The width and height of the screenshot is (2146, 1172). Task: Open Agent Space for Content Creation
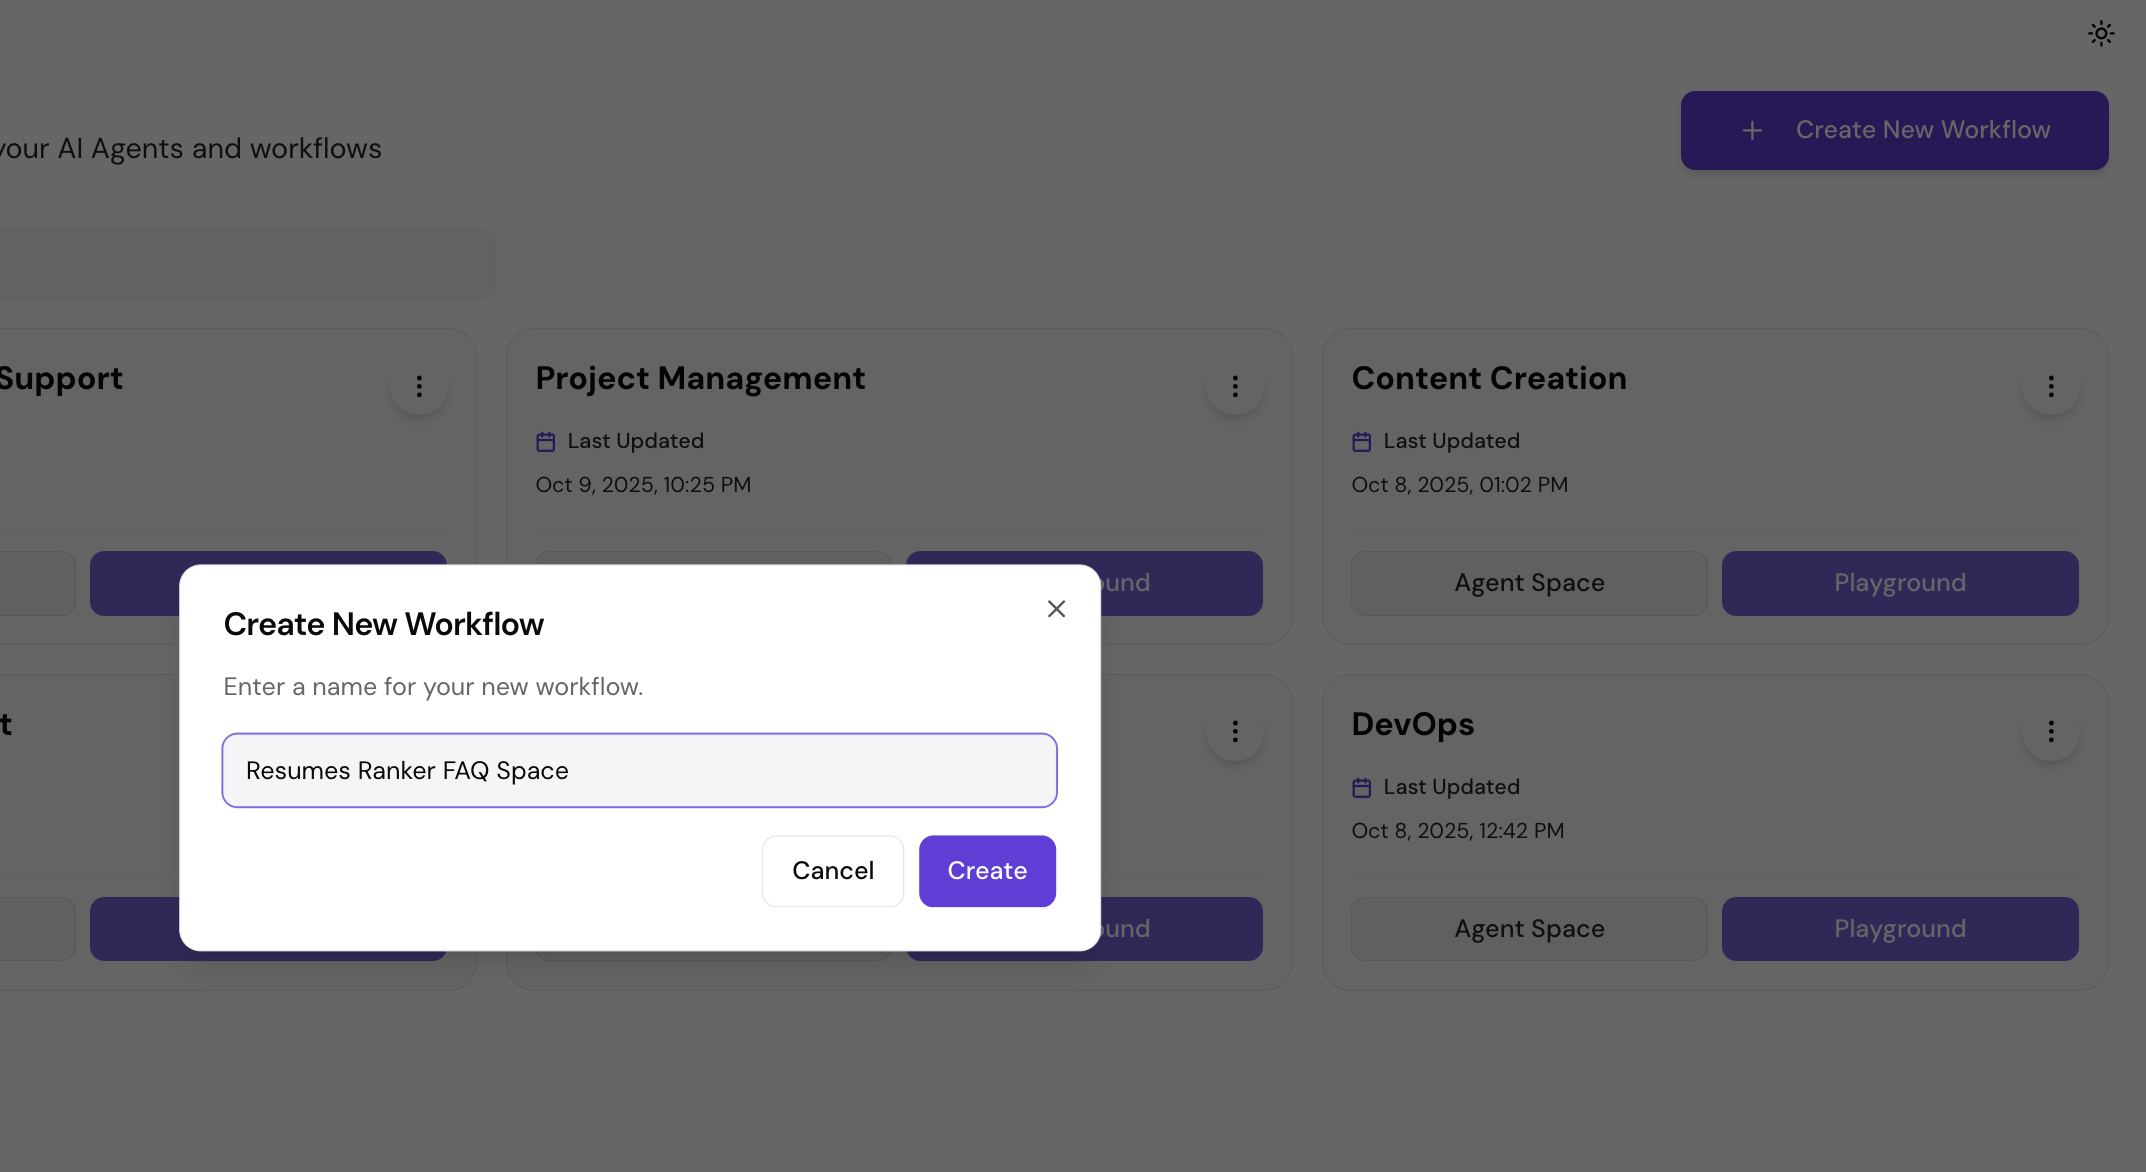[x=1528, y=583]
